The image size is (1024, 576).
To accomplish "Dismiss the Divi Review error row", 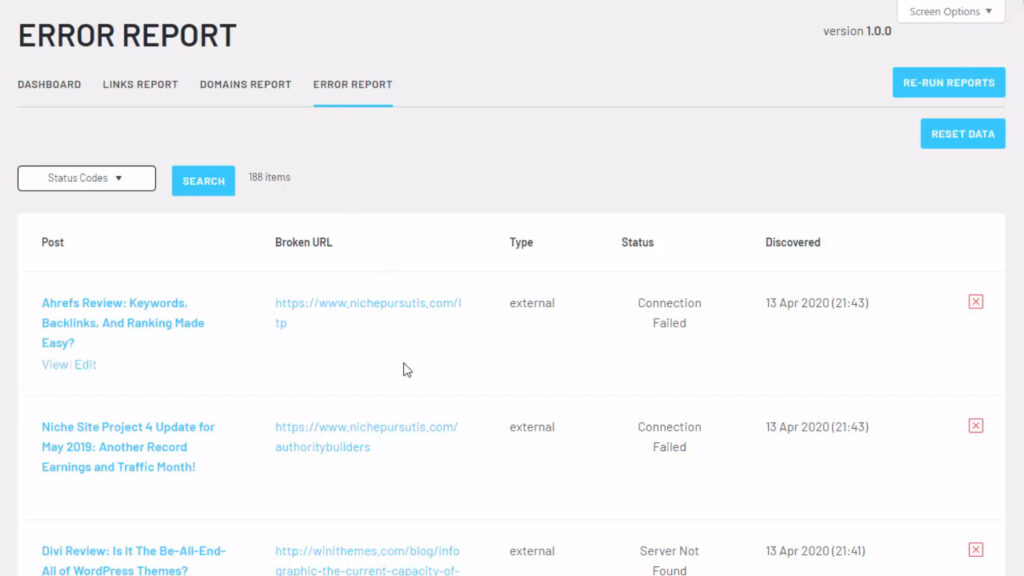I will click(x=976, y=550).
